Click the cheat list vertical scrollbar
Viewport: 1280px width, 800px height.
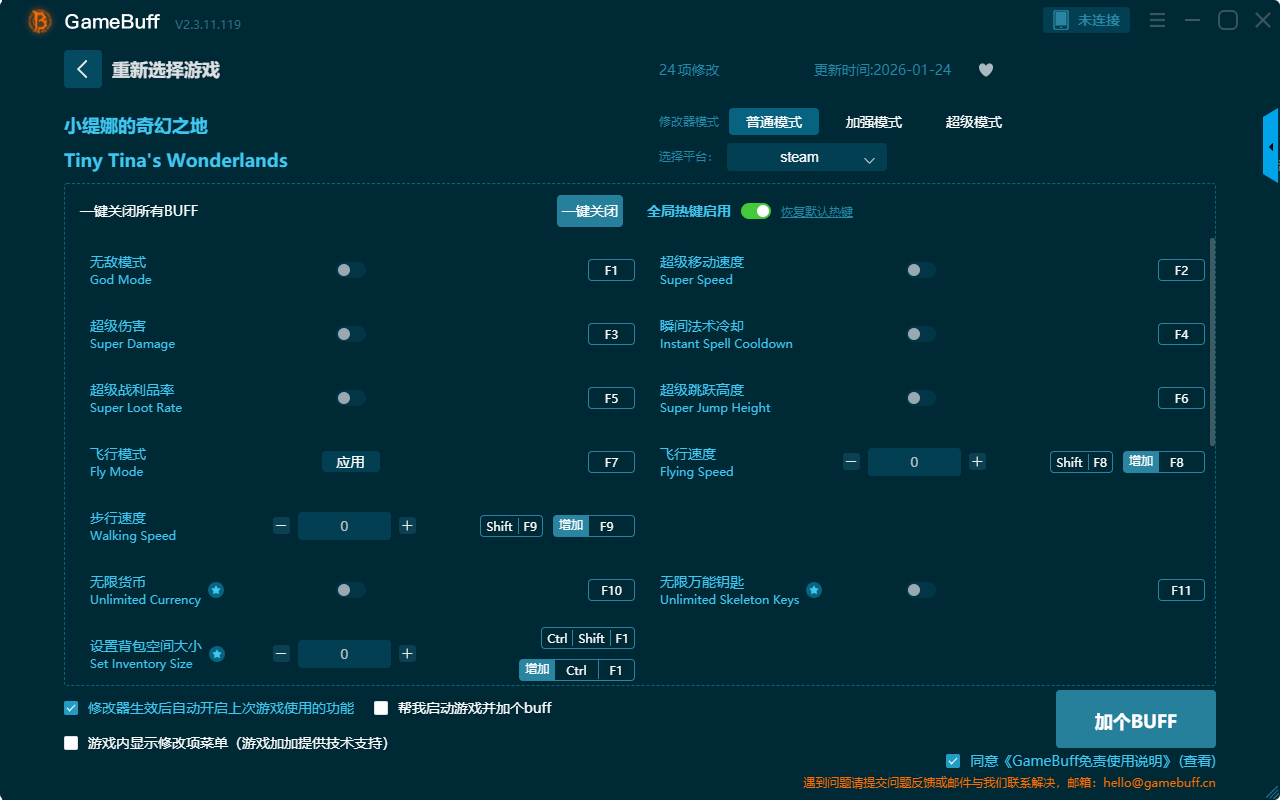(x=1213, y=340)
